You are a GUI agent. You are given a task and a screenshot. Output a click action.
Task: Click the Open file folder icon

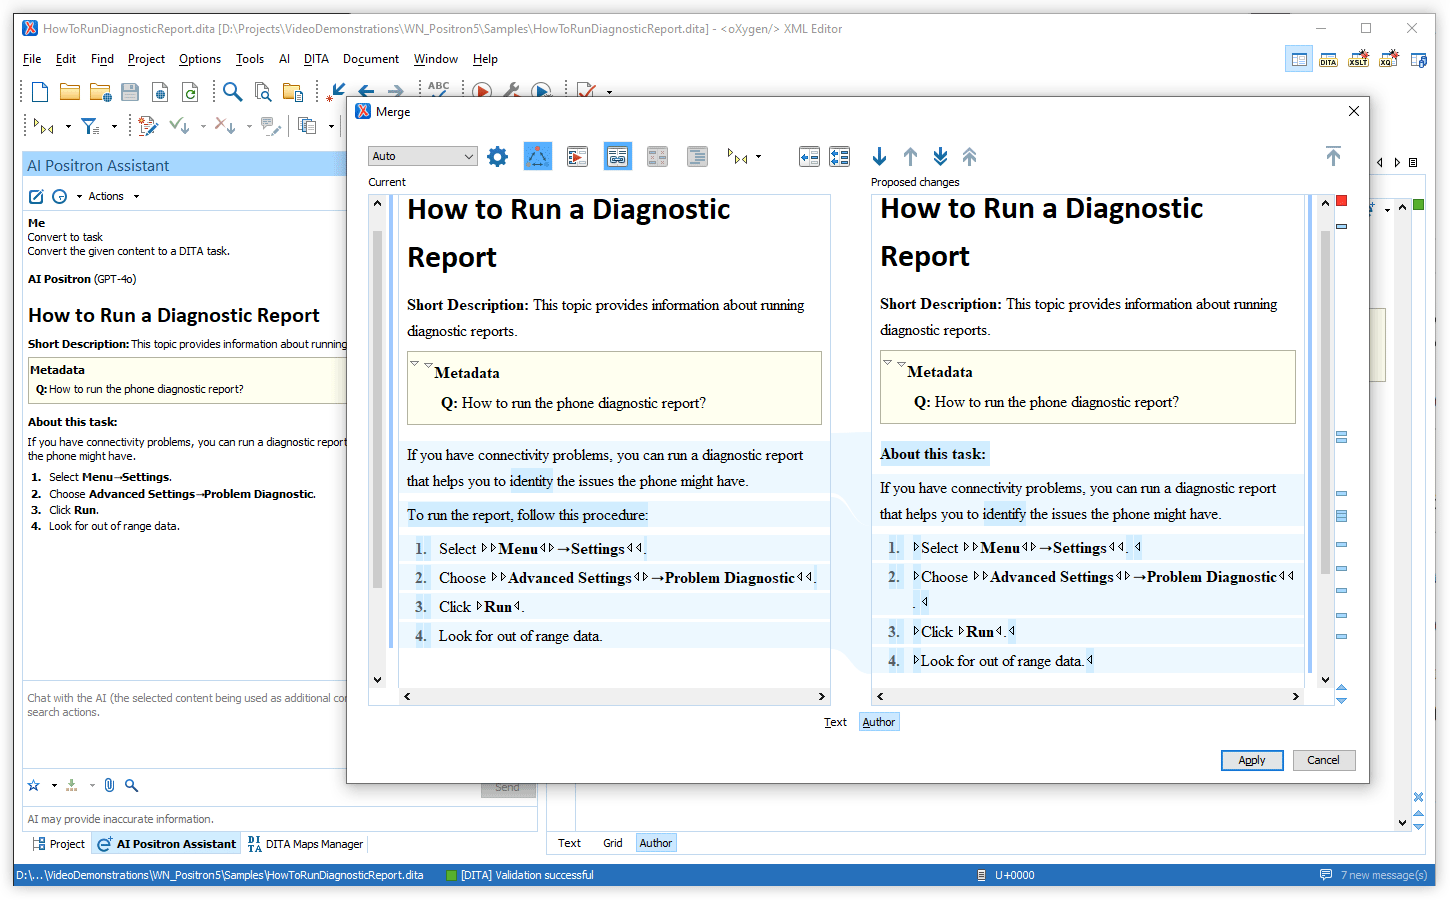pyautogui.click(x=70, y=92)
